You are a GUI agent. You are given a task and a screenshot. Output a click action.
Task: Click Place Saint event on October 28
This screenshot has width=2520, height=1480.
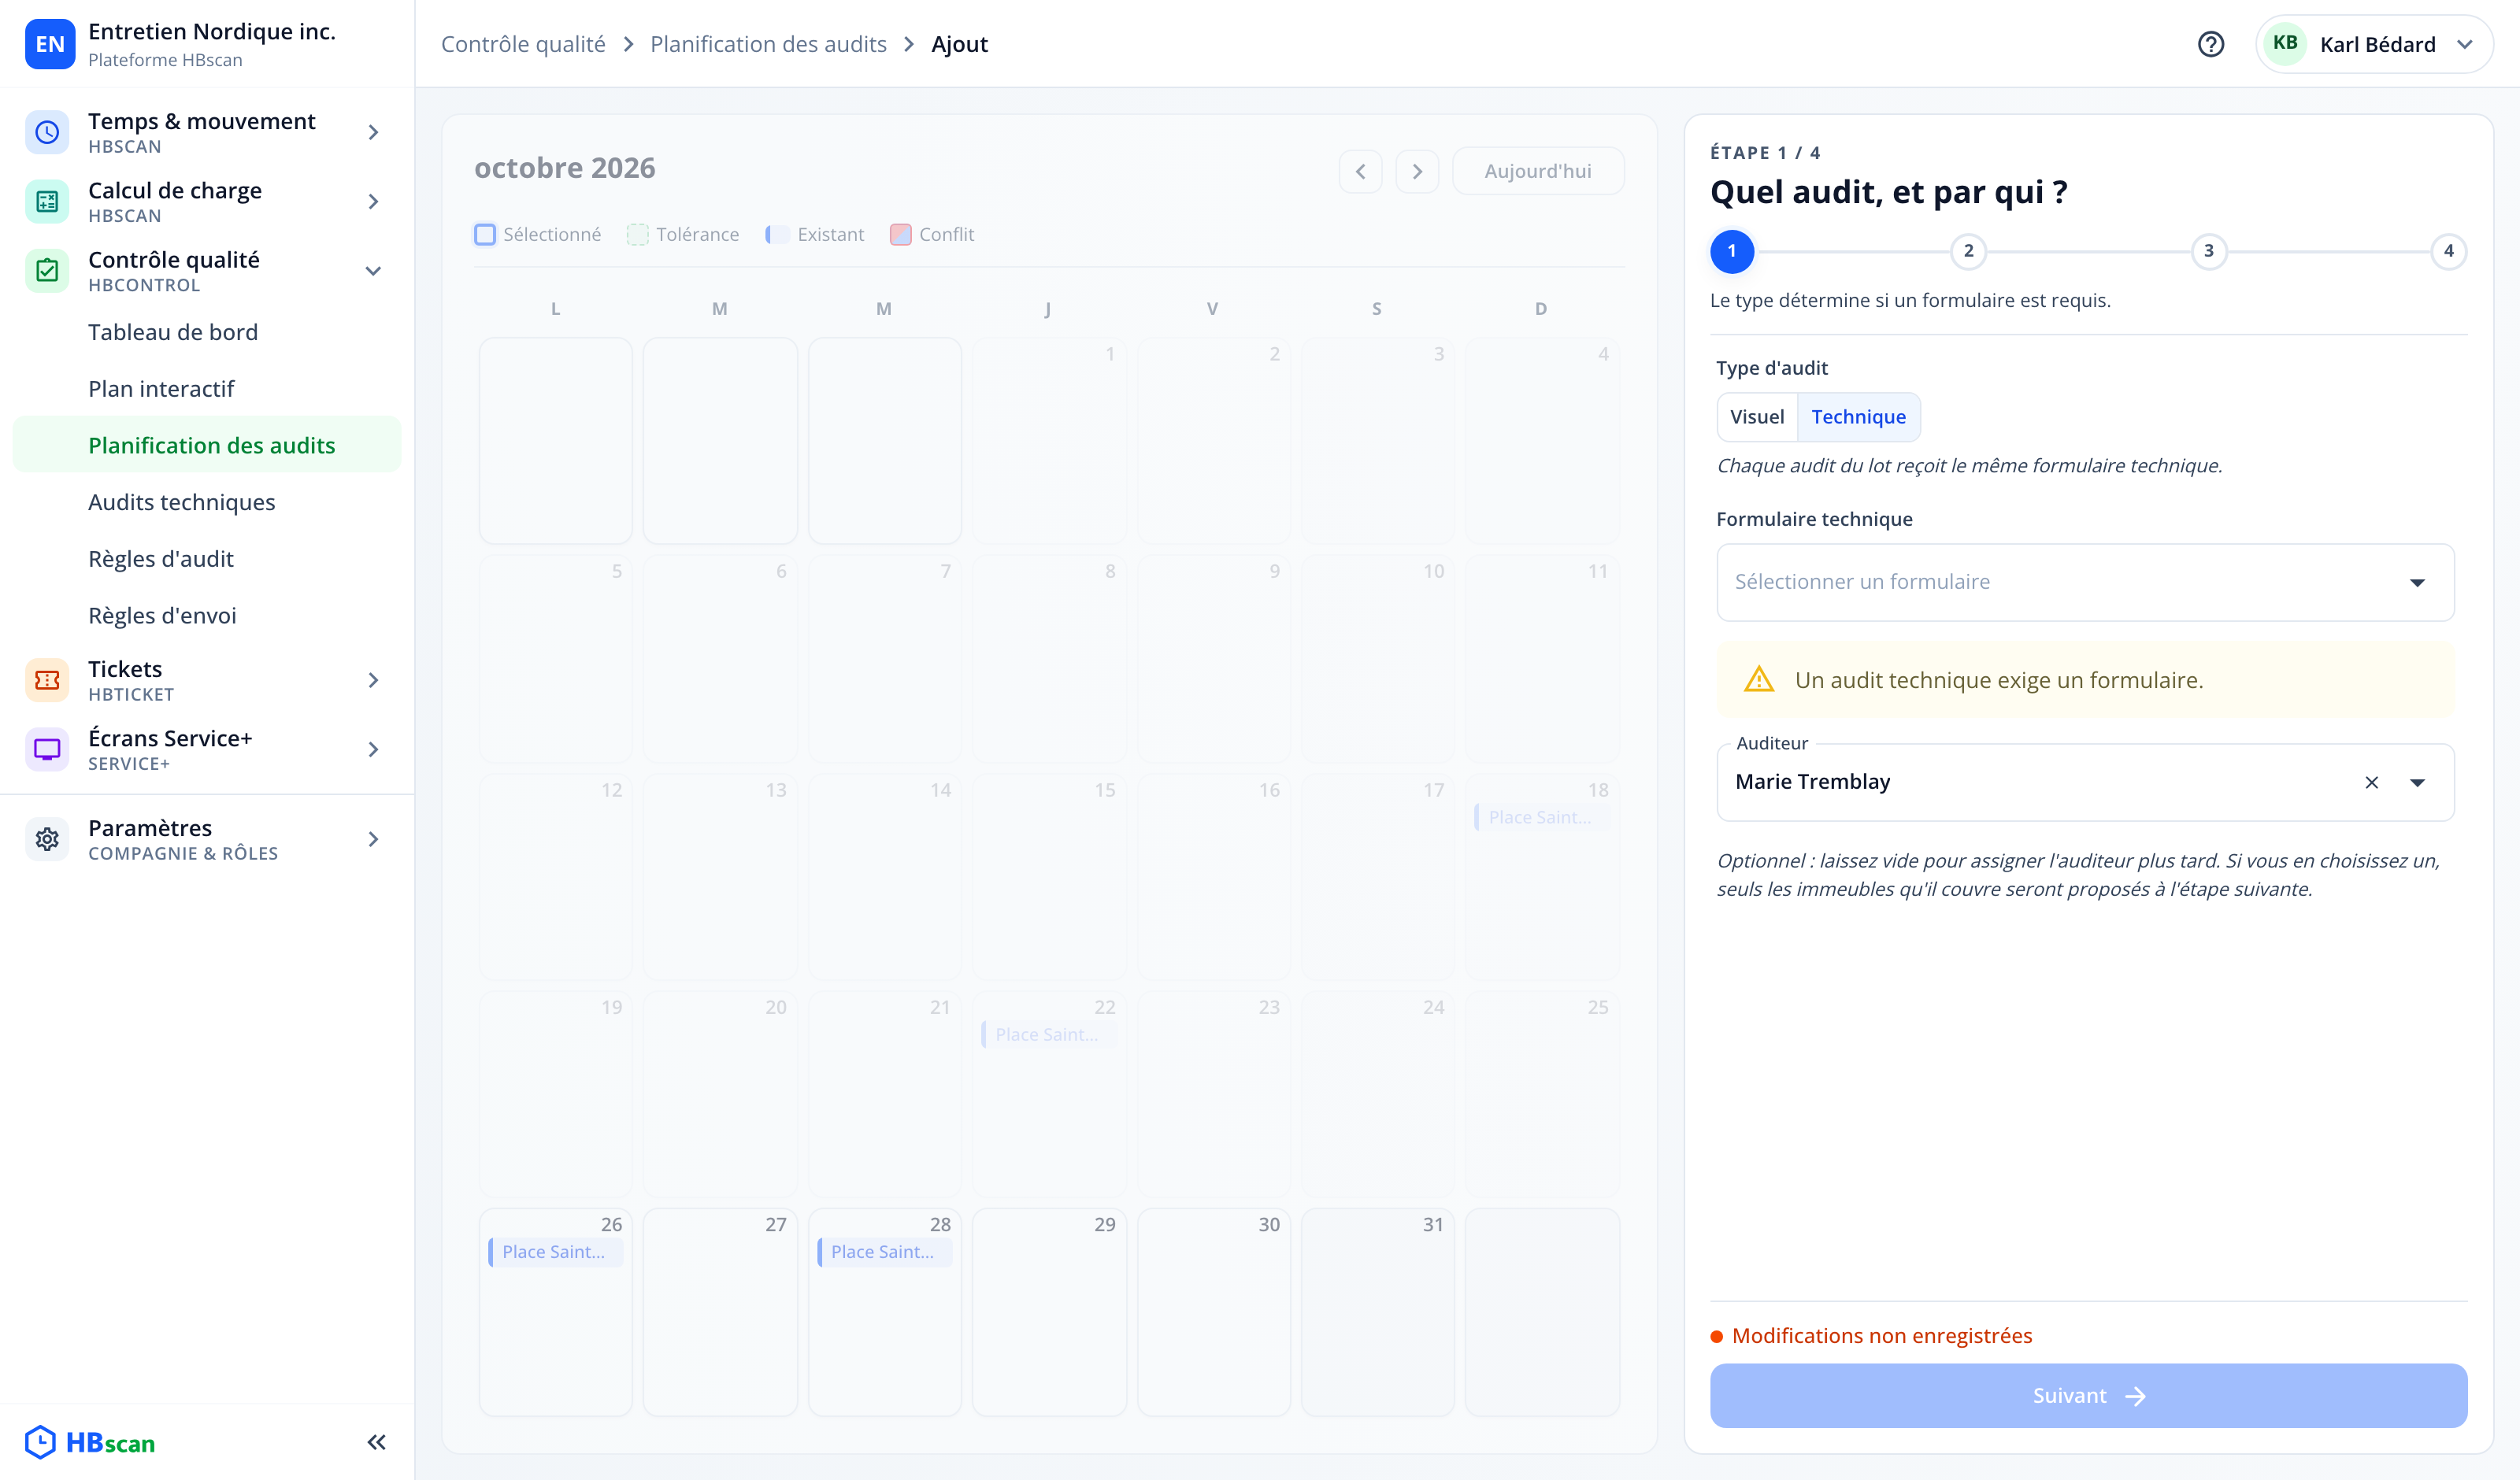pyautogui.click(x=884, y=1252)
